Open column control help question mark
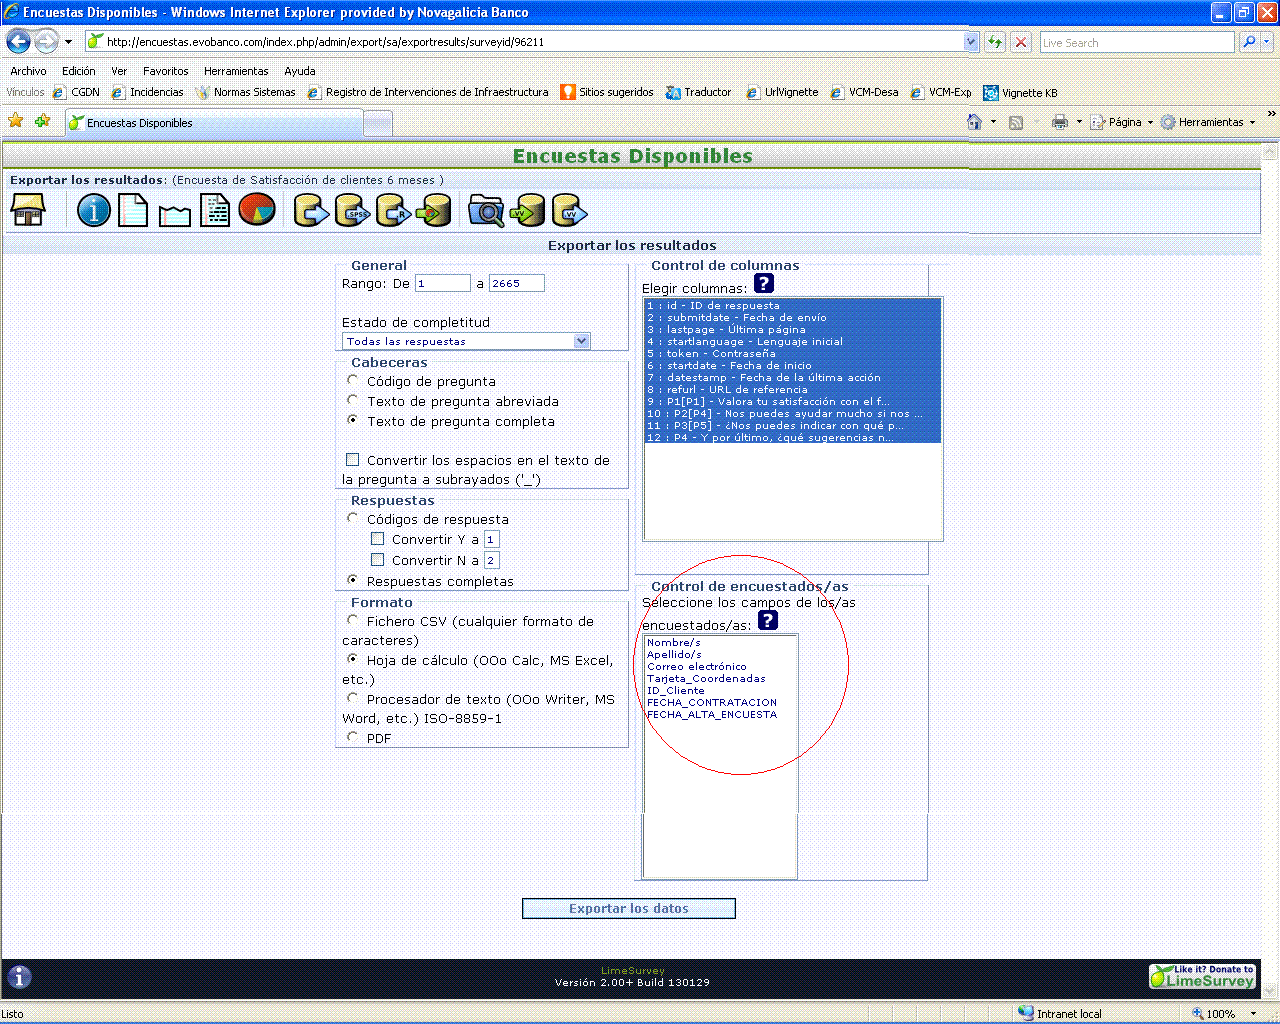The image size is (1280, 1024). pos(764,284)
